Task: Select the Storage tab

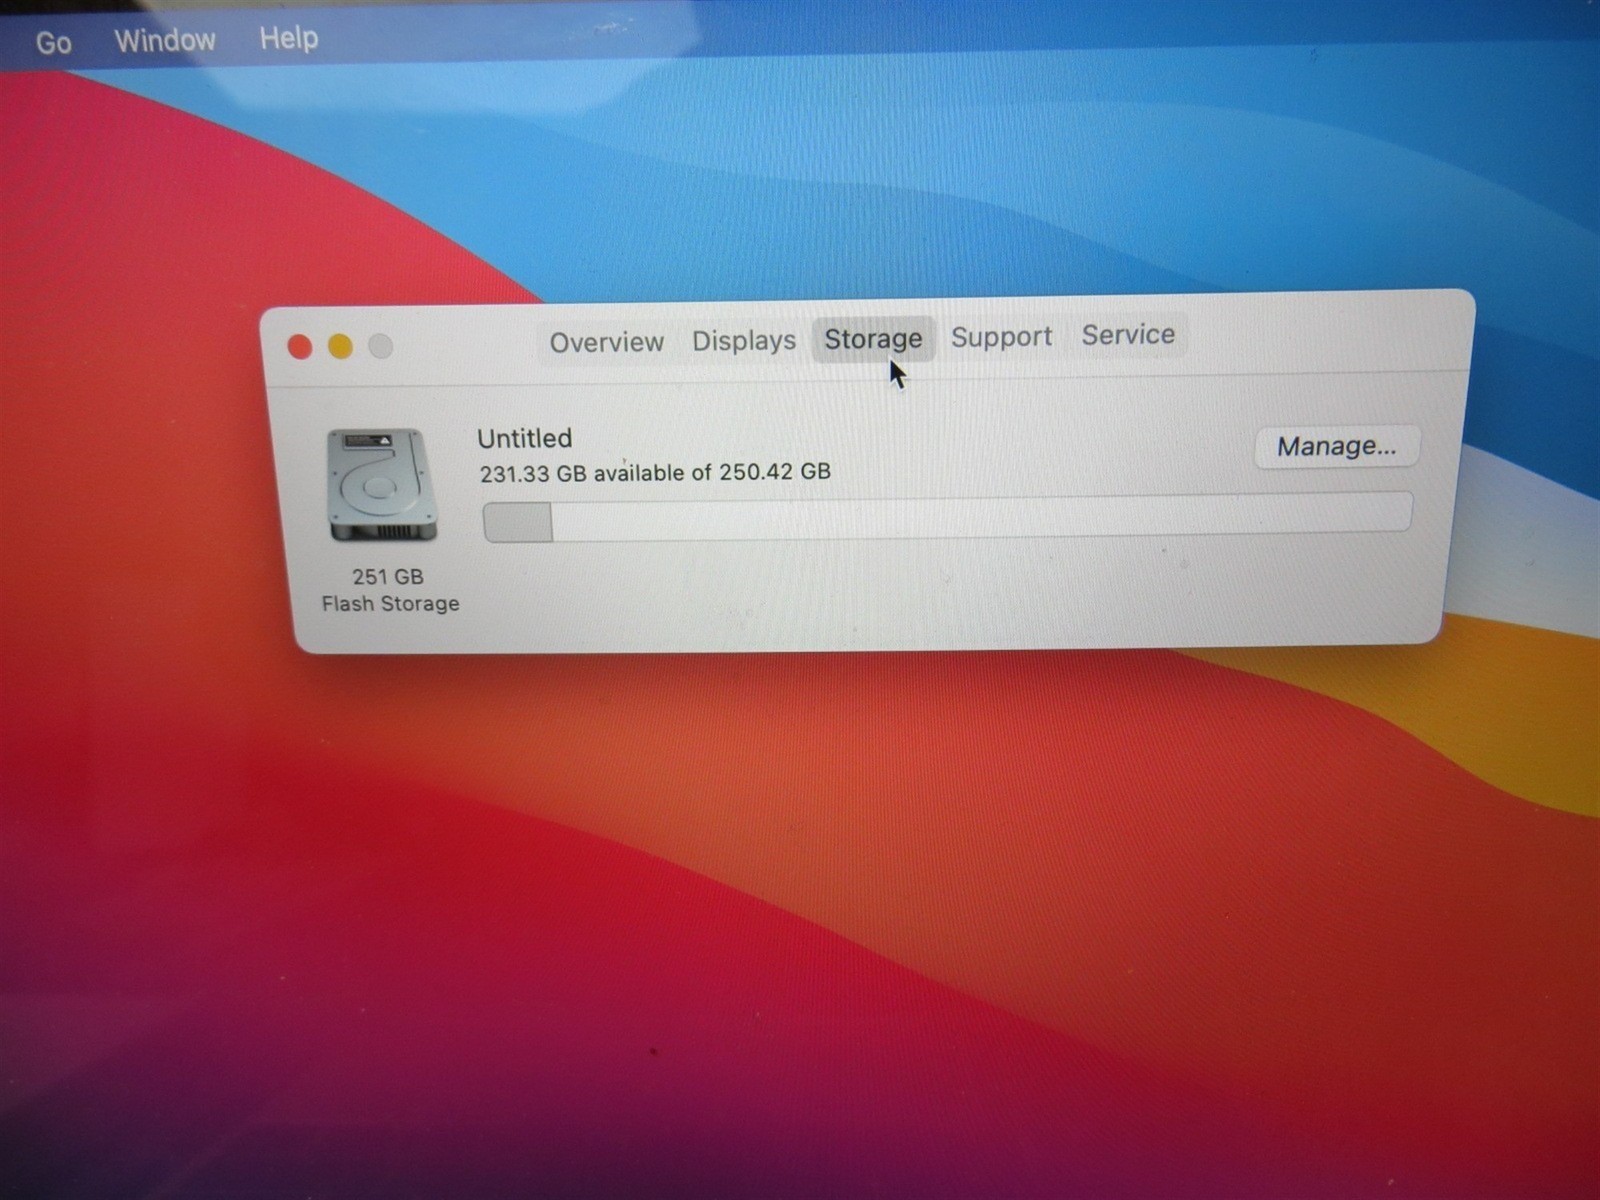Action: point(873,339)
